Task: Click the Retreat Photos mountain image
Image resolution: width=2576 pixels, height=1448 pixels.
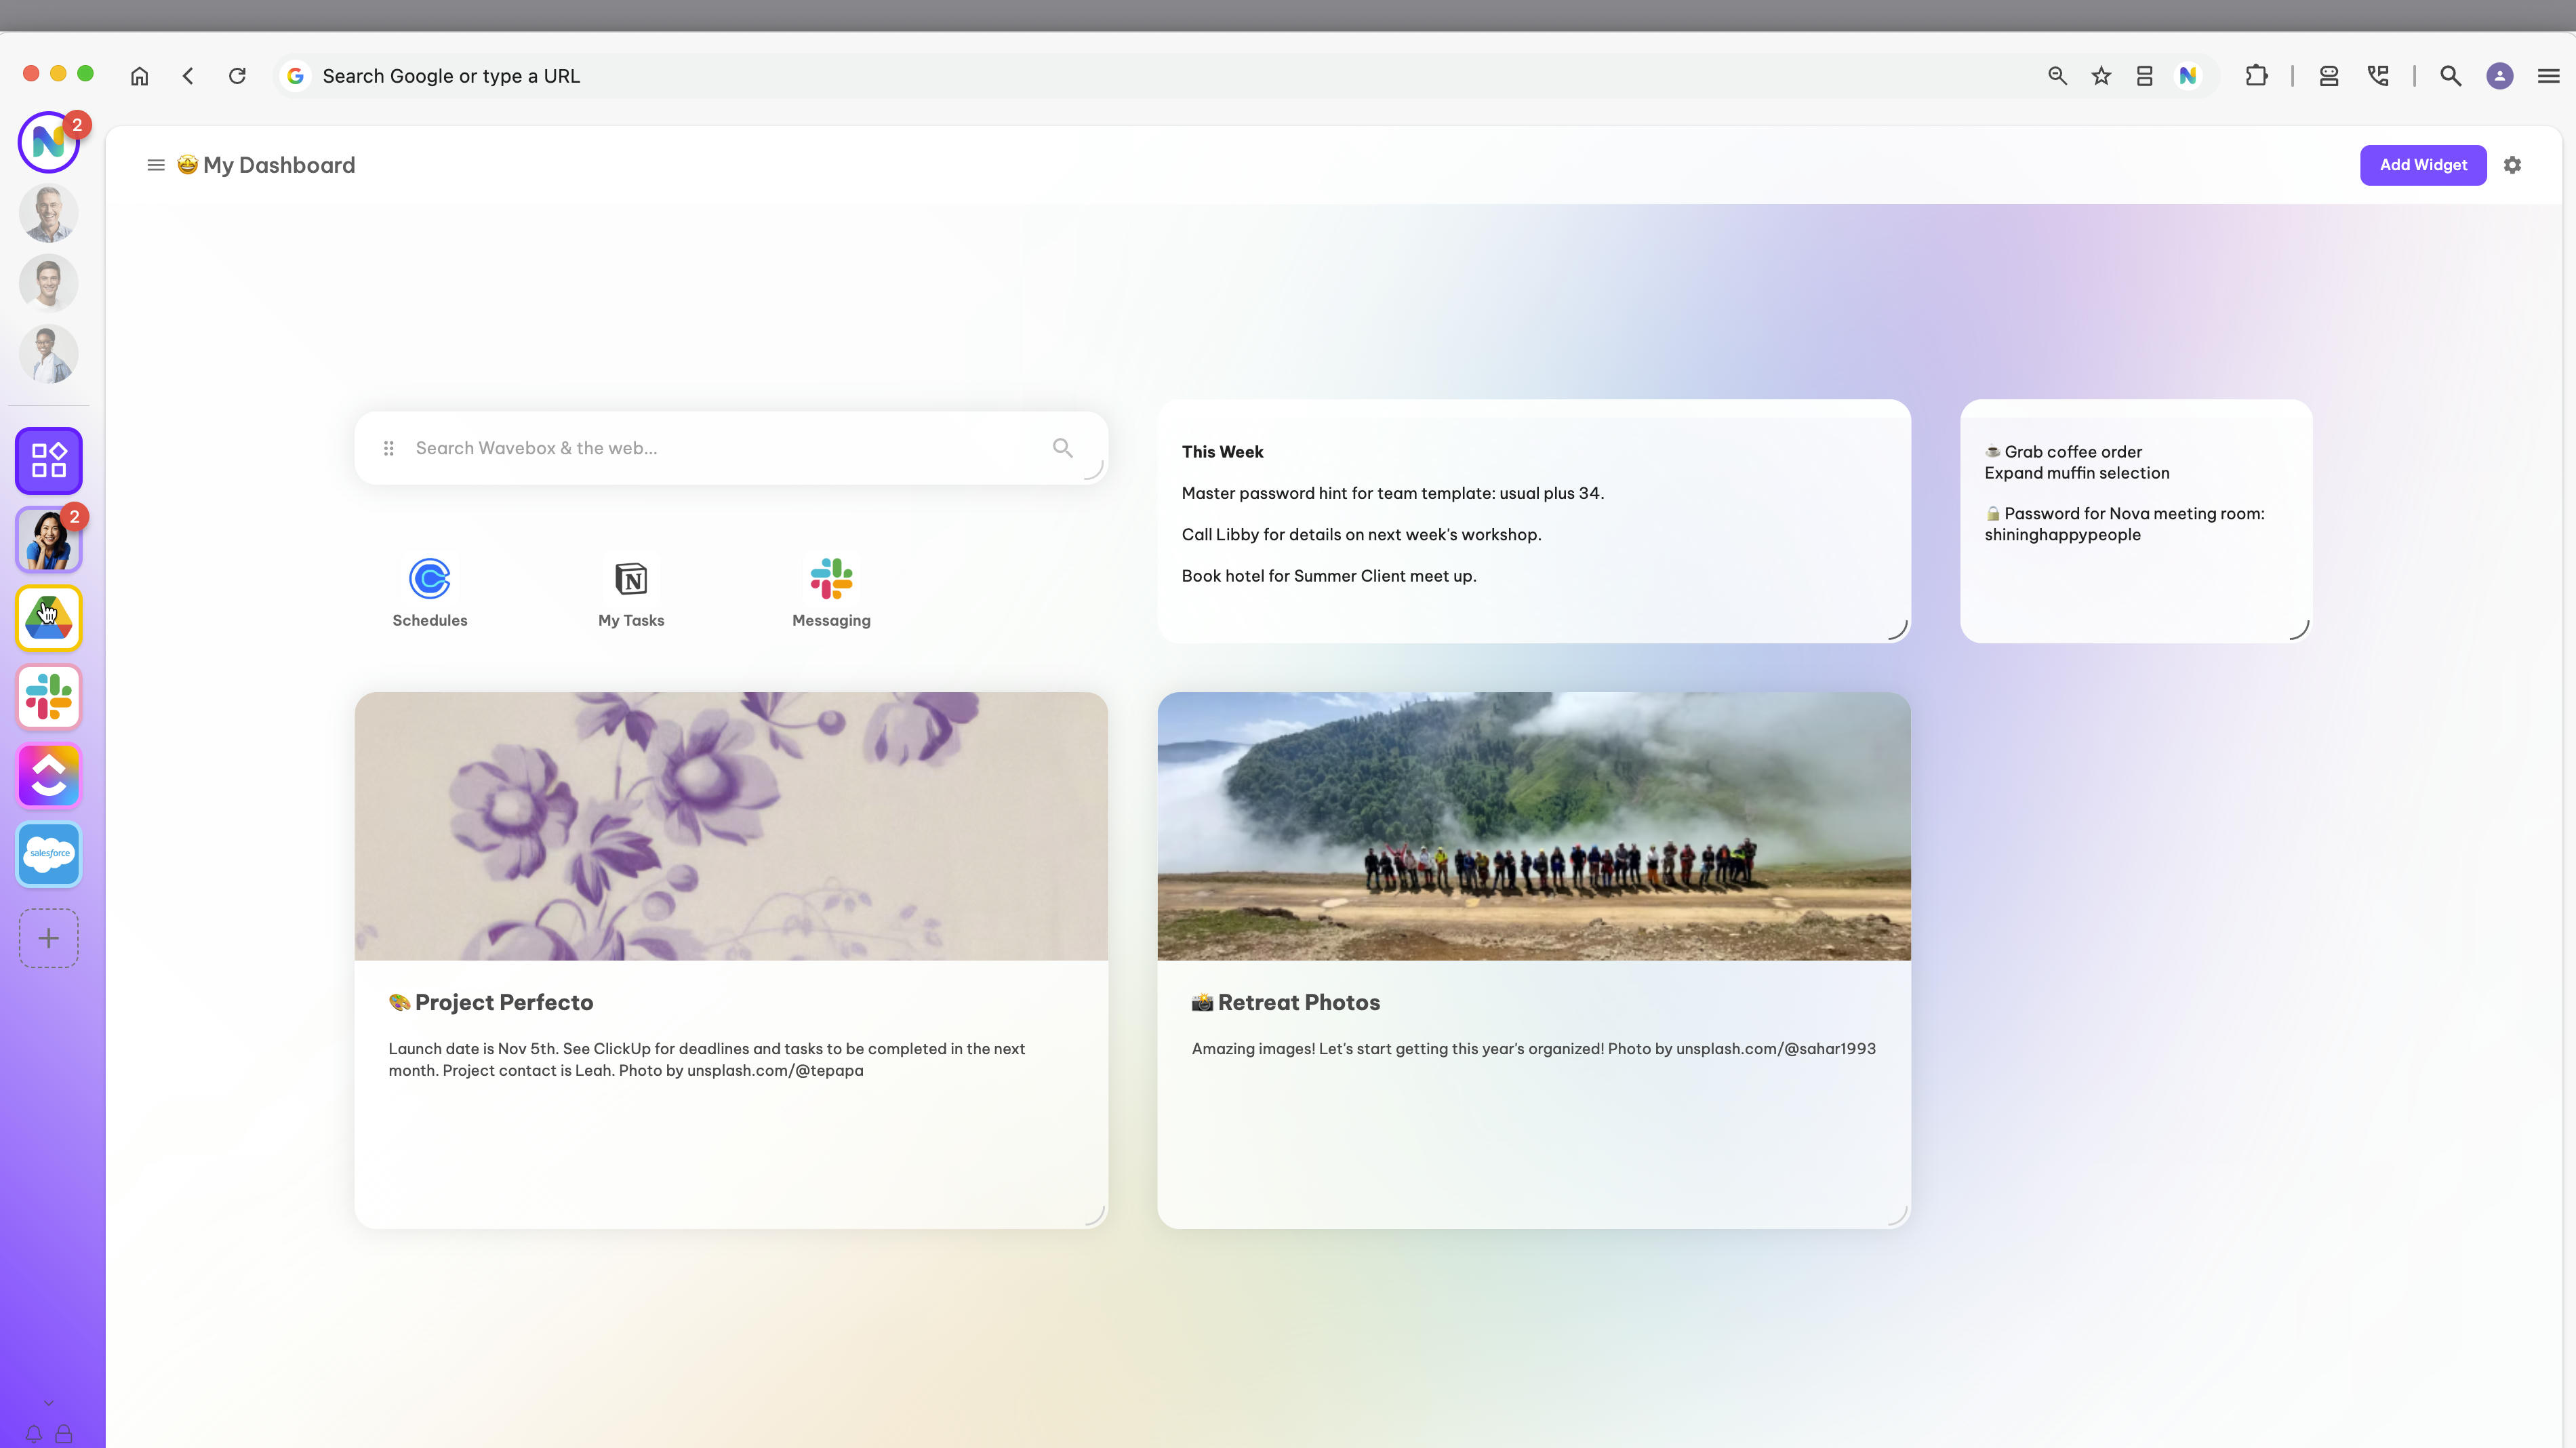Action: pyautogui.click(x=1534, y=826)
